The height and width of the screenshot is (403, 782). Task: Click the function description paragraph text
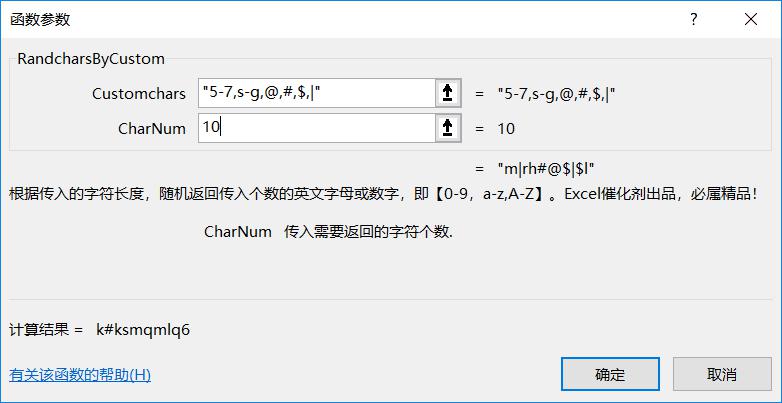point(384,194)
